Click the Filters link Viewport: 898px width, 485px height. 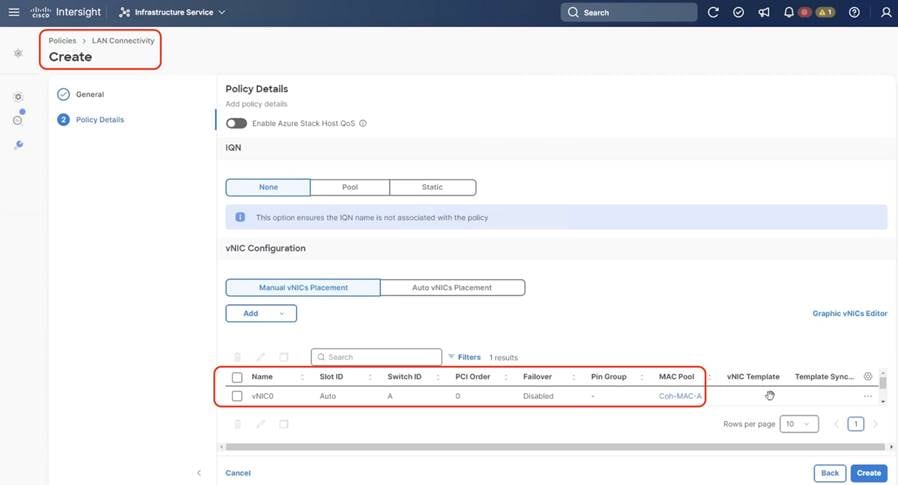point(469,357)
